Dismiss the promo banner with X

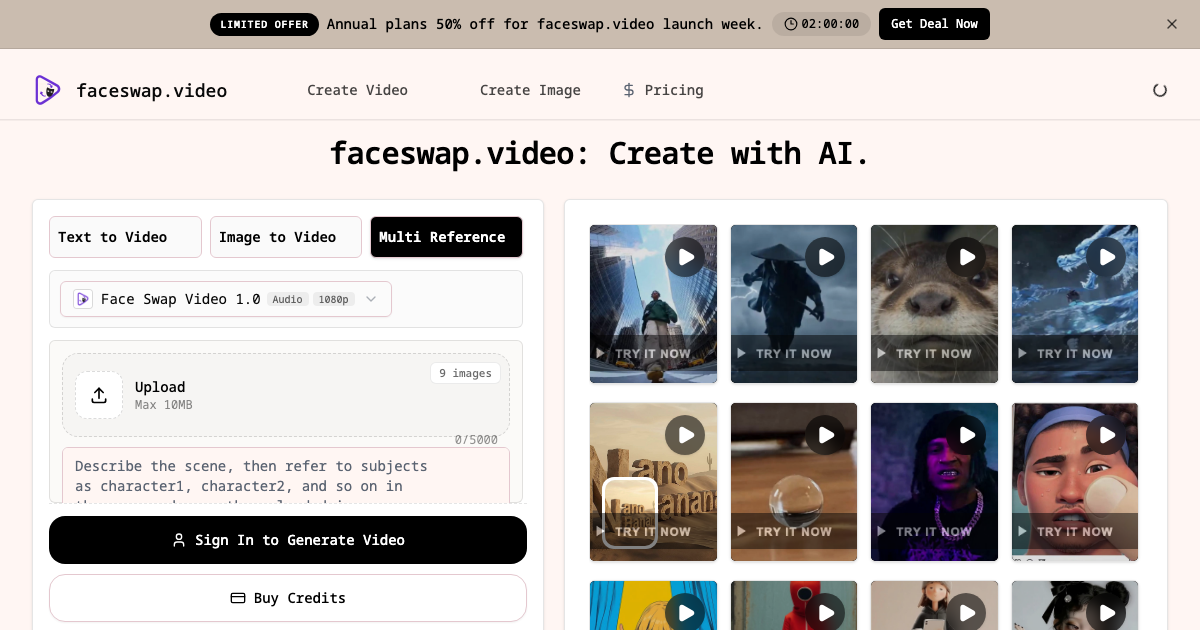click(1172, 24)
